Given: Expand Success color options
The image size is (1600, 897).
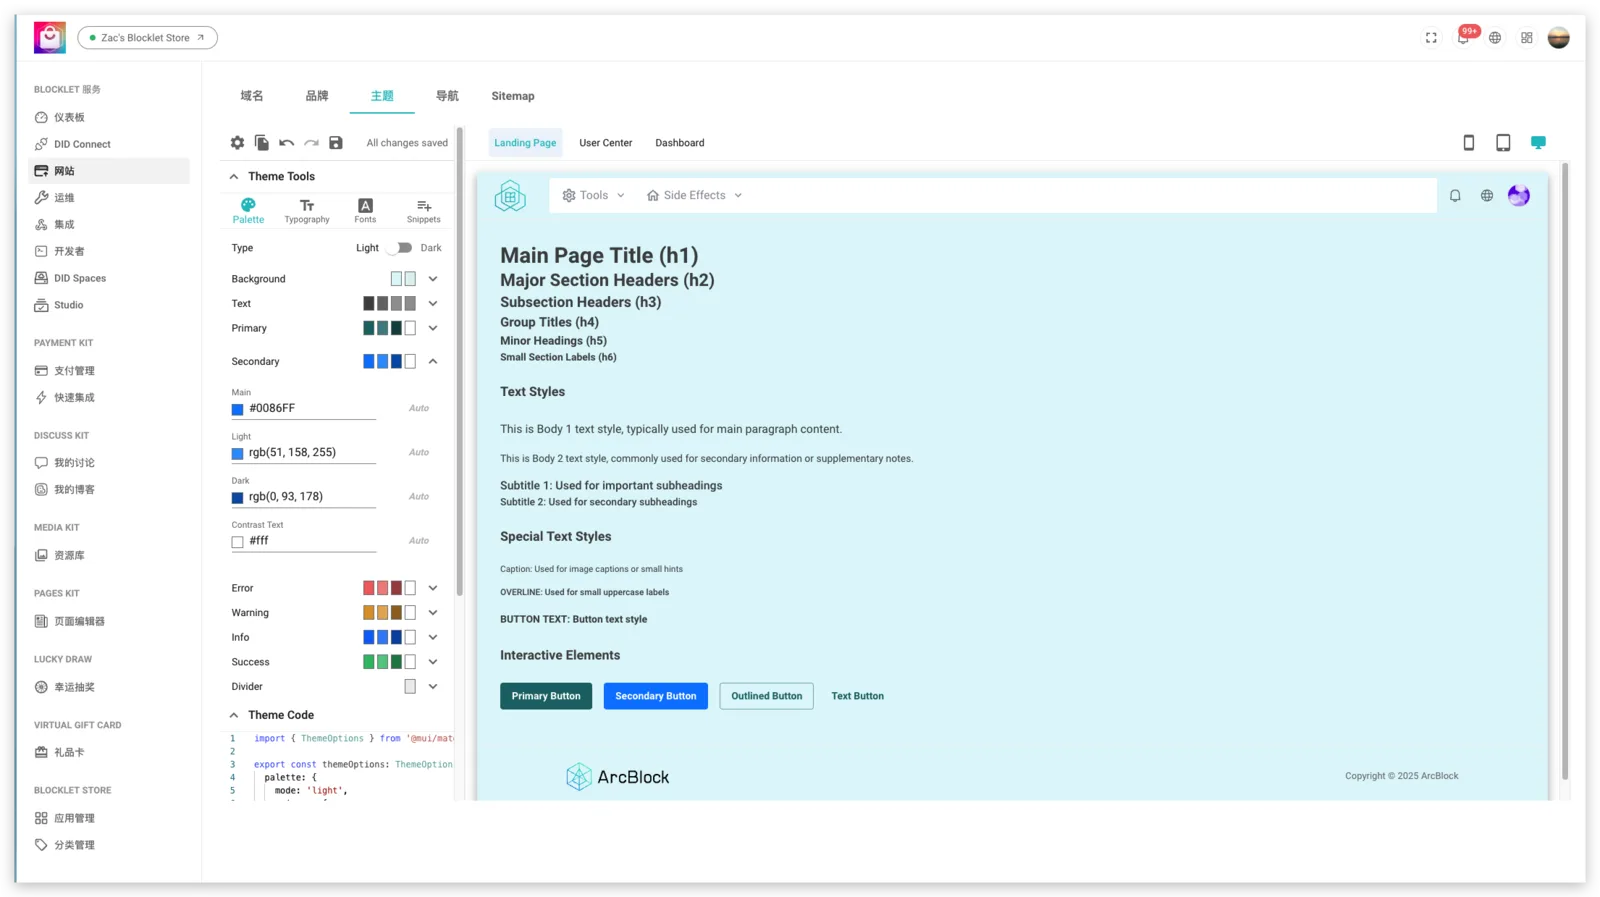Looking at the screenshot, I should [433, 662].
